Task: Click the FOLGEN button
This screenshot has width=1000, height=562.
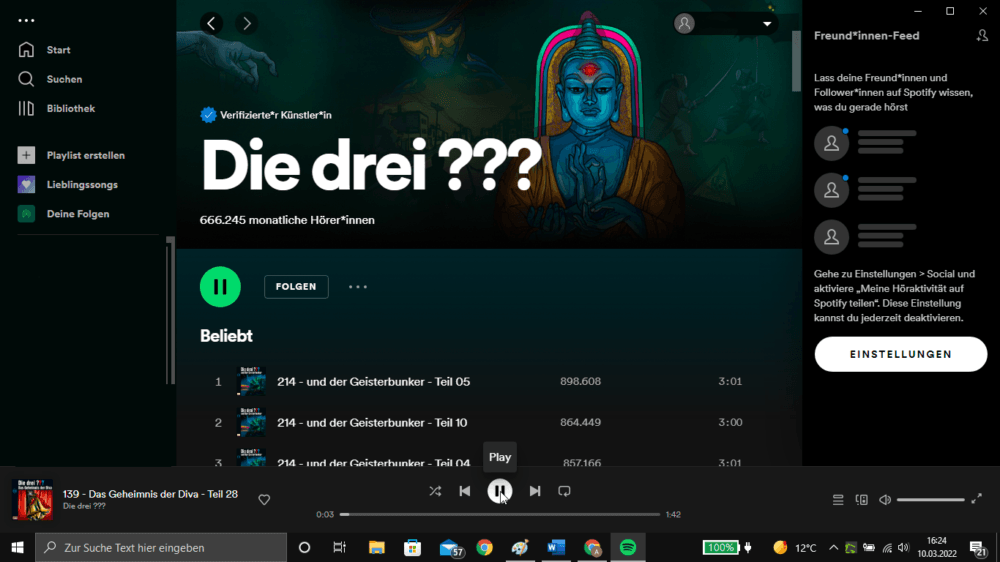Action: [x=296, y=286]
